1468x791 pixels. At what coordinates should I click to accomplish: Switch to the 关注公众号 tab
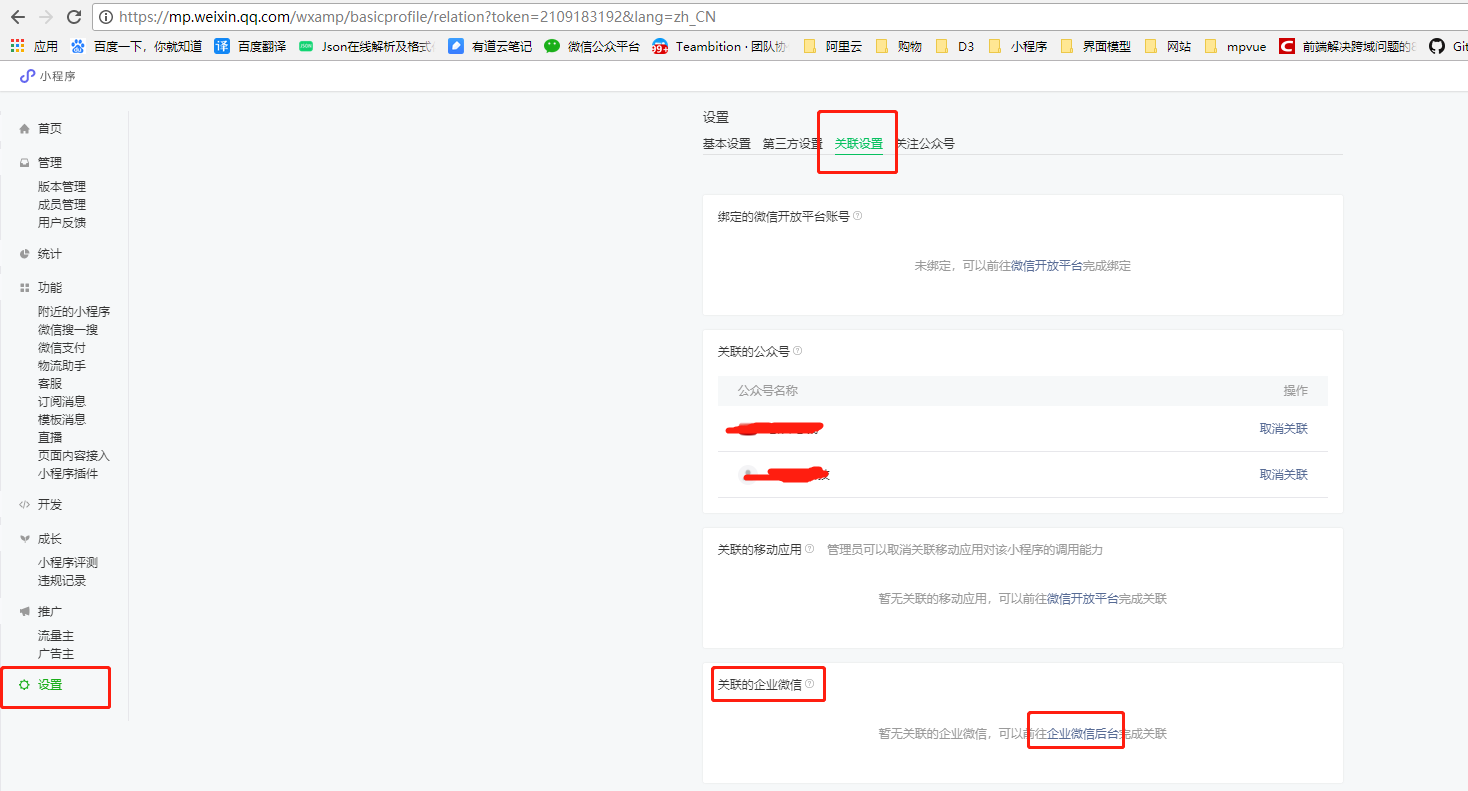pyautogui.click(x=925, y=144)
